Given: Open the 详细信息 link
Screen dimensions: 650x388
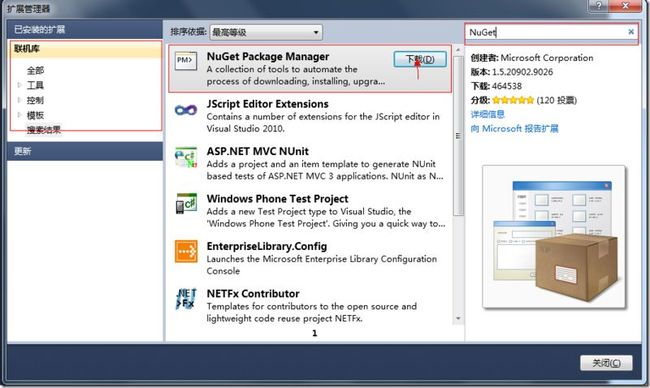Looking at the screenshot, I should pyautogui.click(x=488, y=114).
